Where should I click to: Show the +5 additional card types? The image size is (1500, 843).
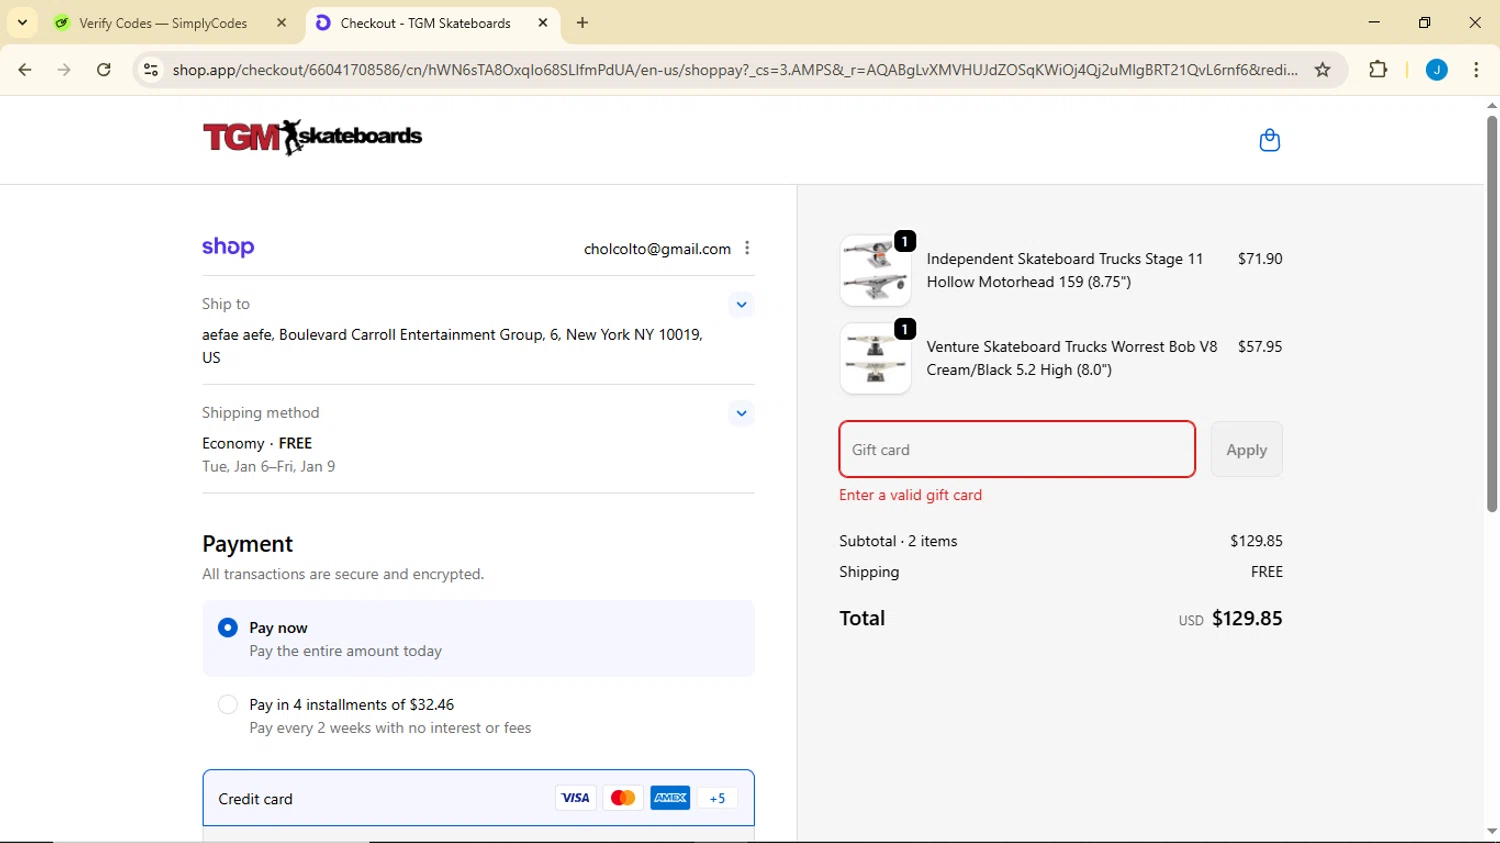tap(717, 798)
